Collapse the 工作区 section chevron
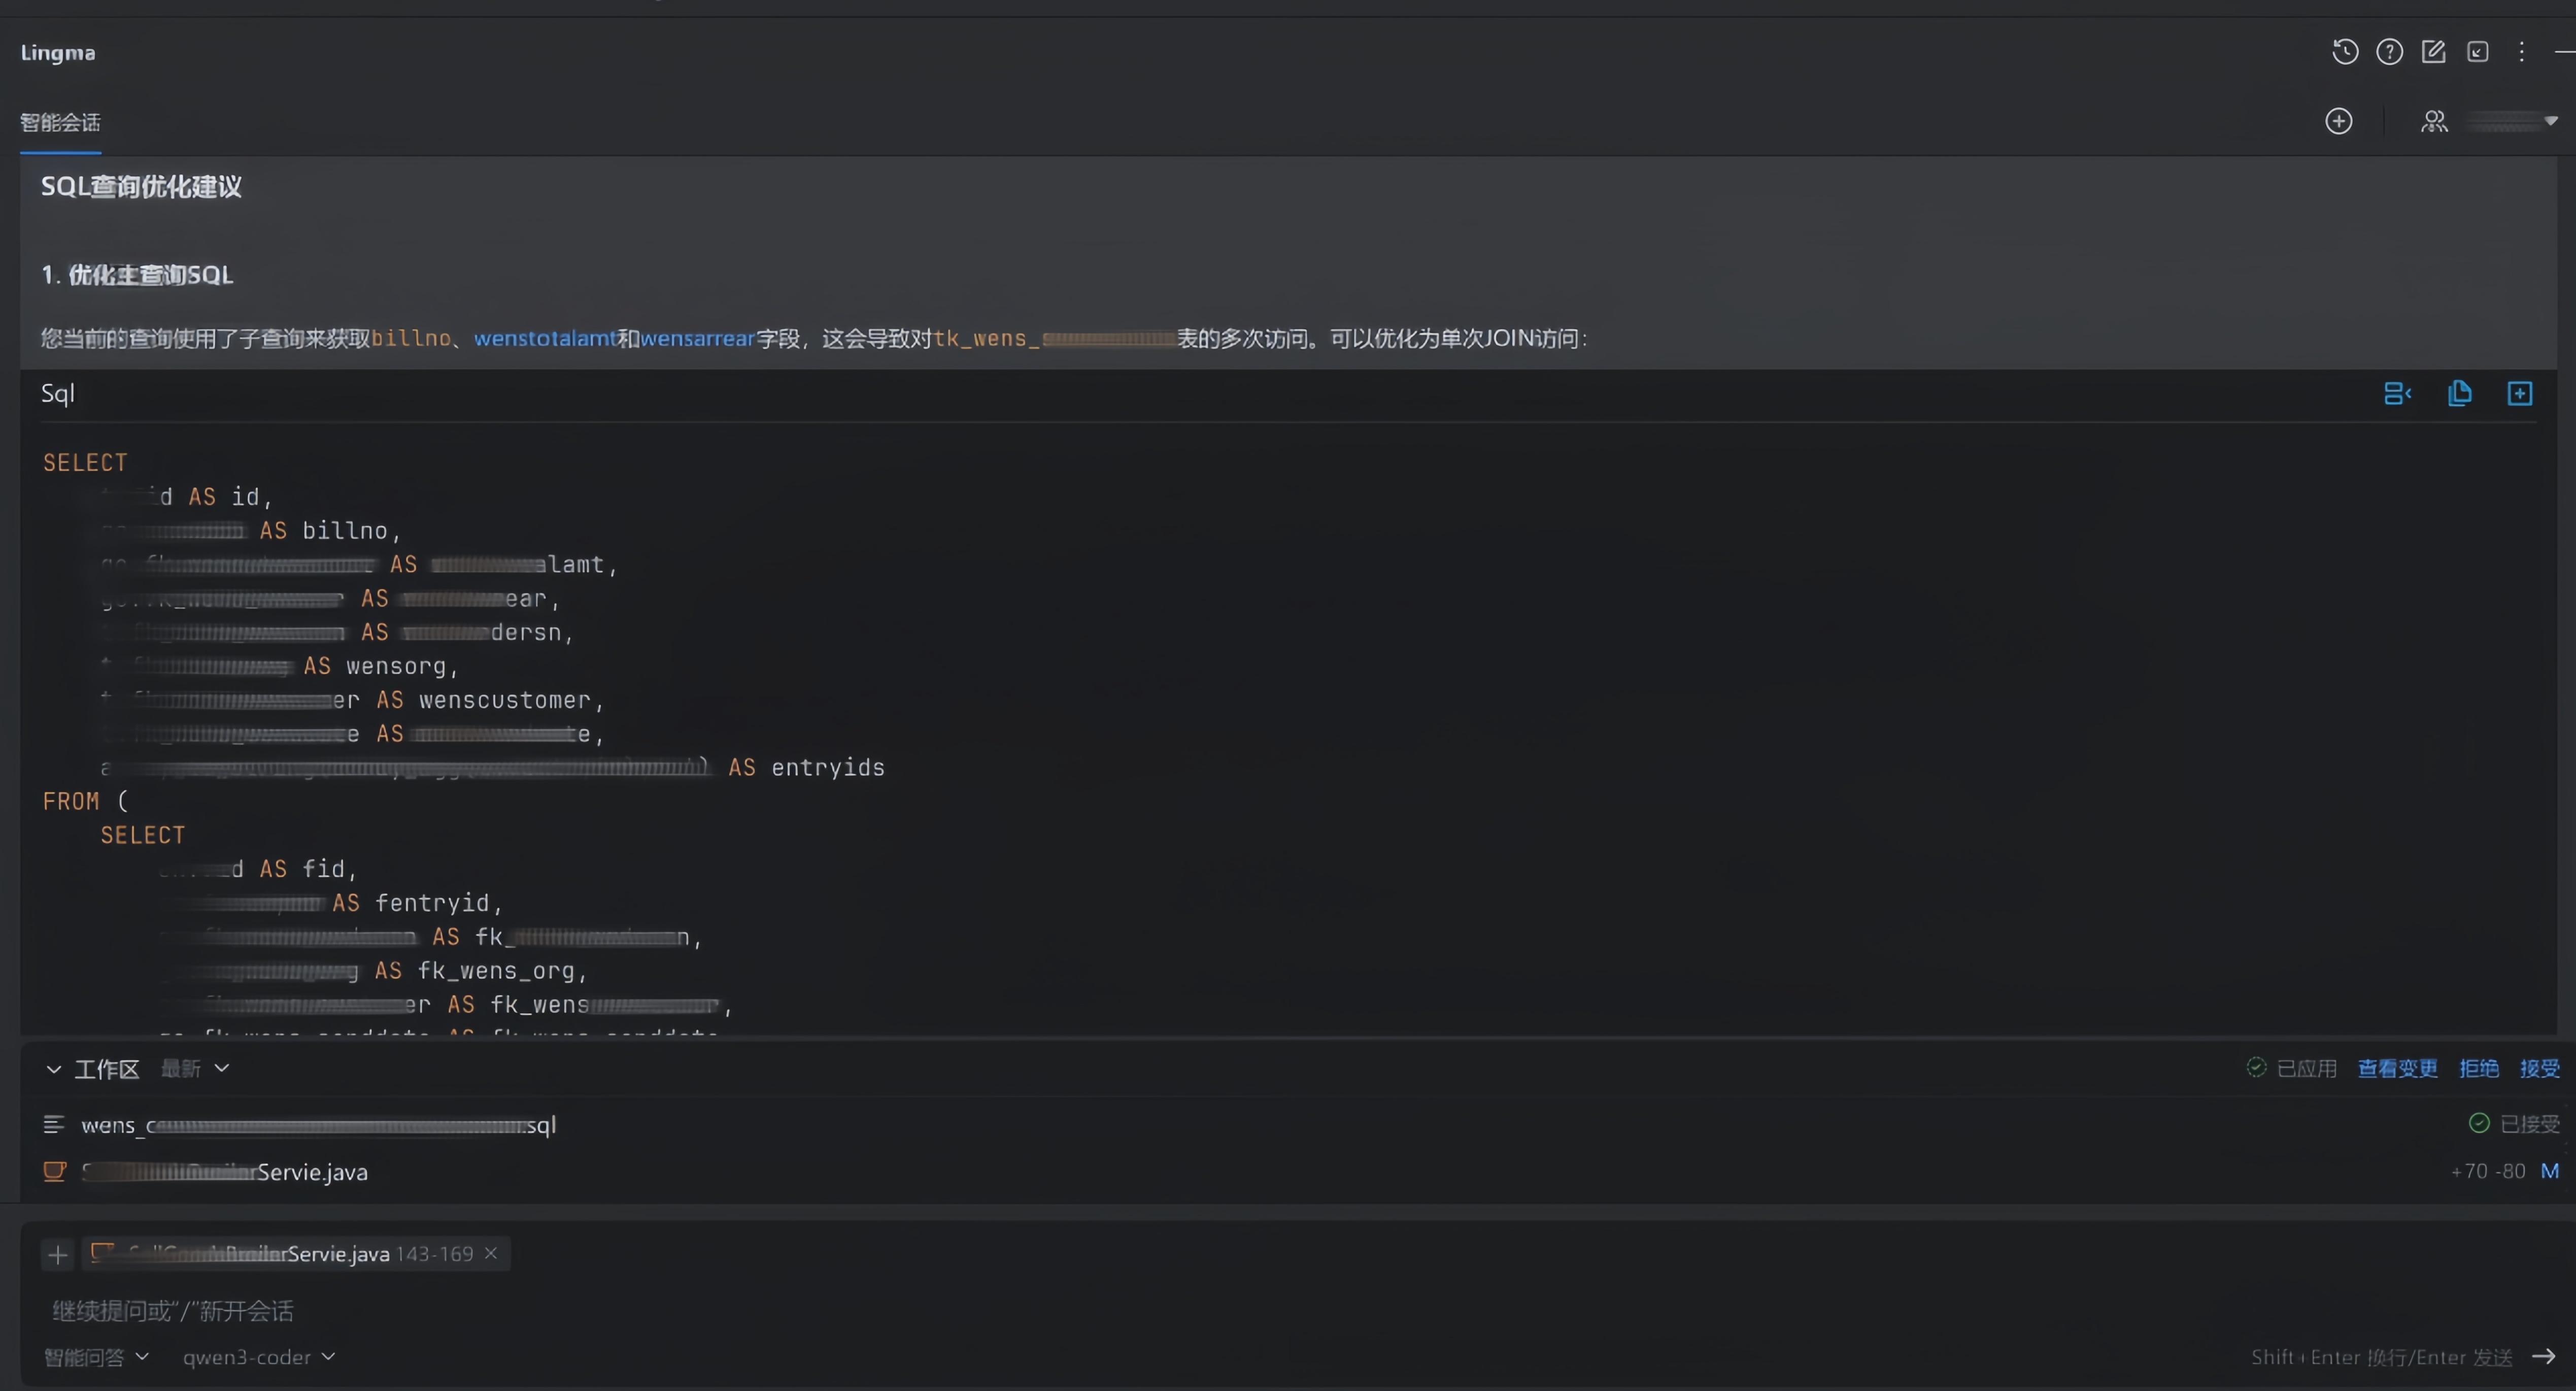2576x1391 pixels. point(53,1069)
